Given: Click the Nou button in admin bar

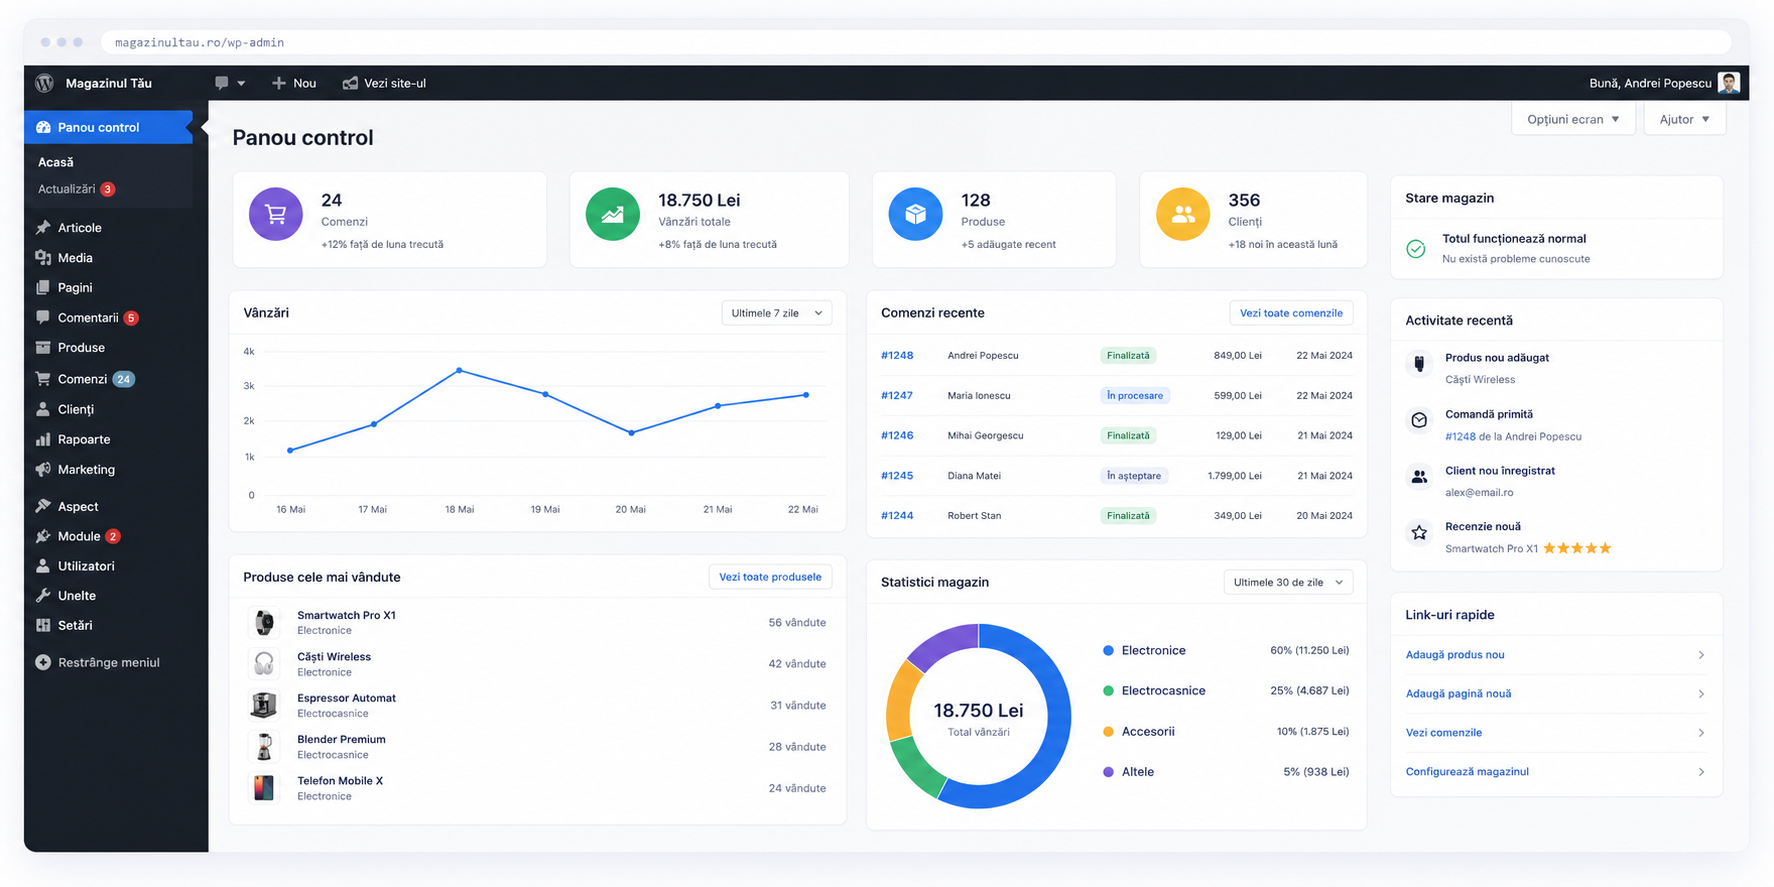Looking at the screenshot, I should pyautogui.click(x=294, y=83).
